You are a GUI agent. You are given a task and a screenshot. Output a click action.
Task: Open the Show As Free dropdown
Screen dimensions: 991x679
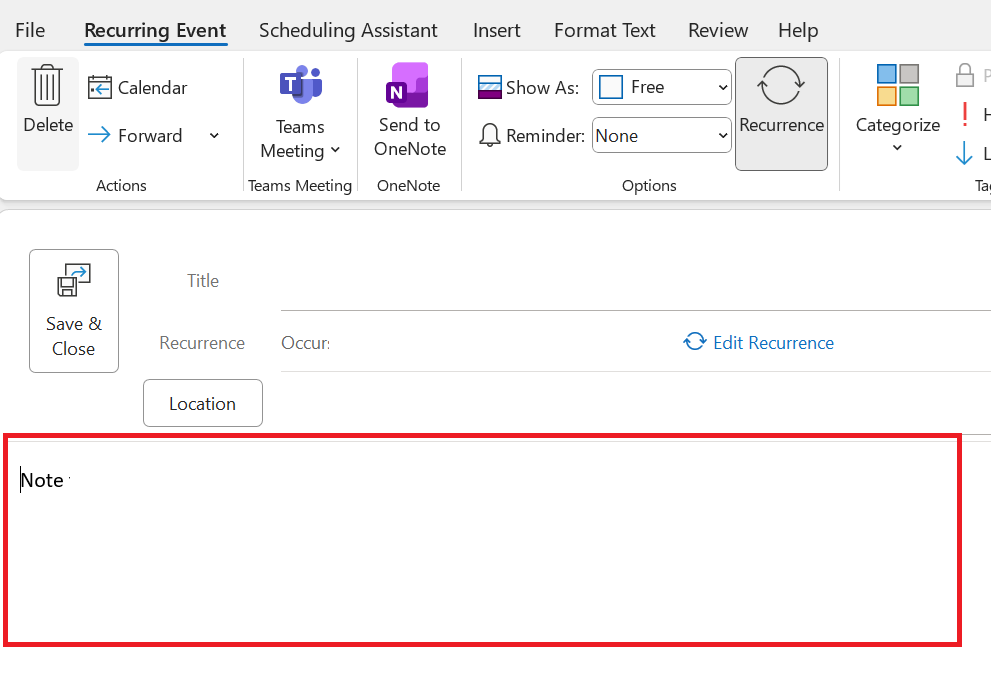point(662,87)
